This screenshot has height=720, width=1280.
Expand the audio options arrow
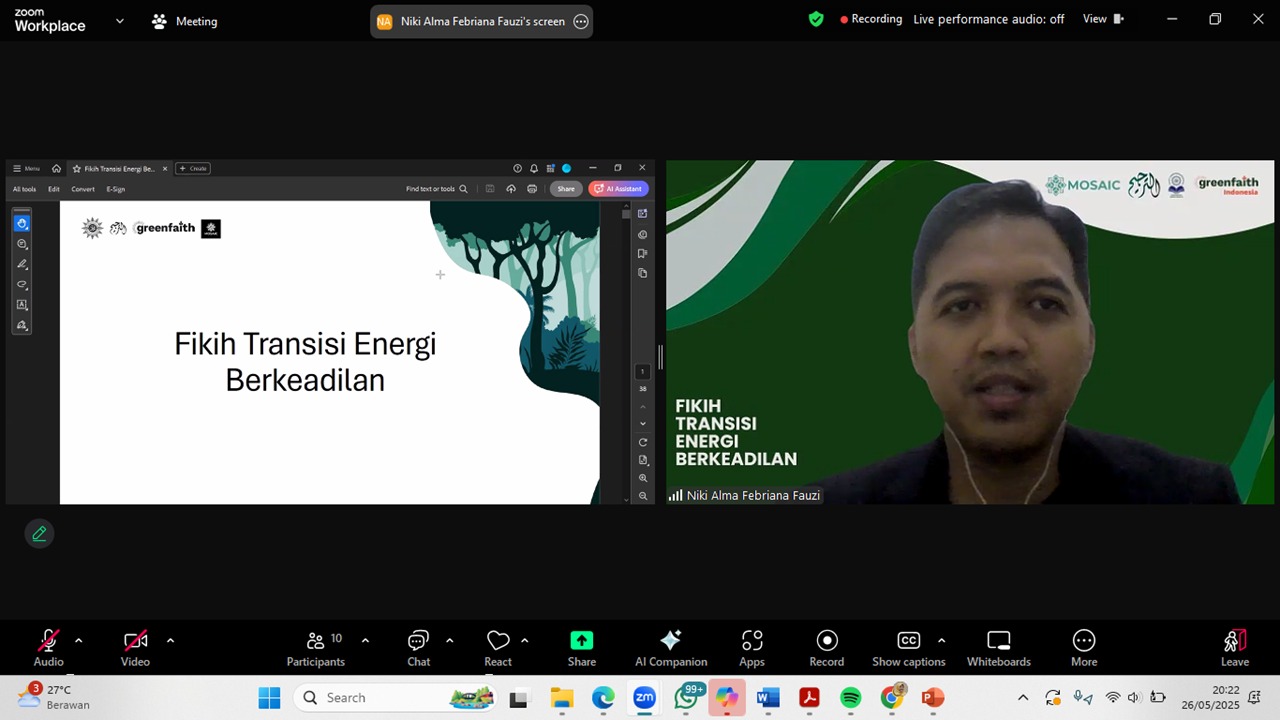[x=78, y=640]
